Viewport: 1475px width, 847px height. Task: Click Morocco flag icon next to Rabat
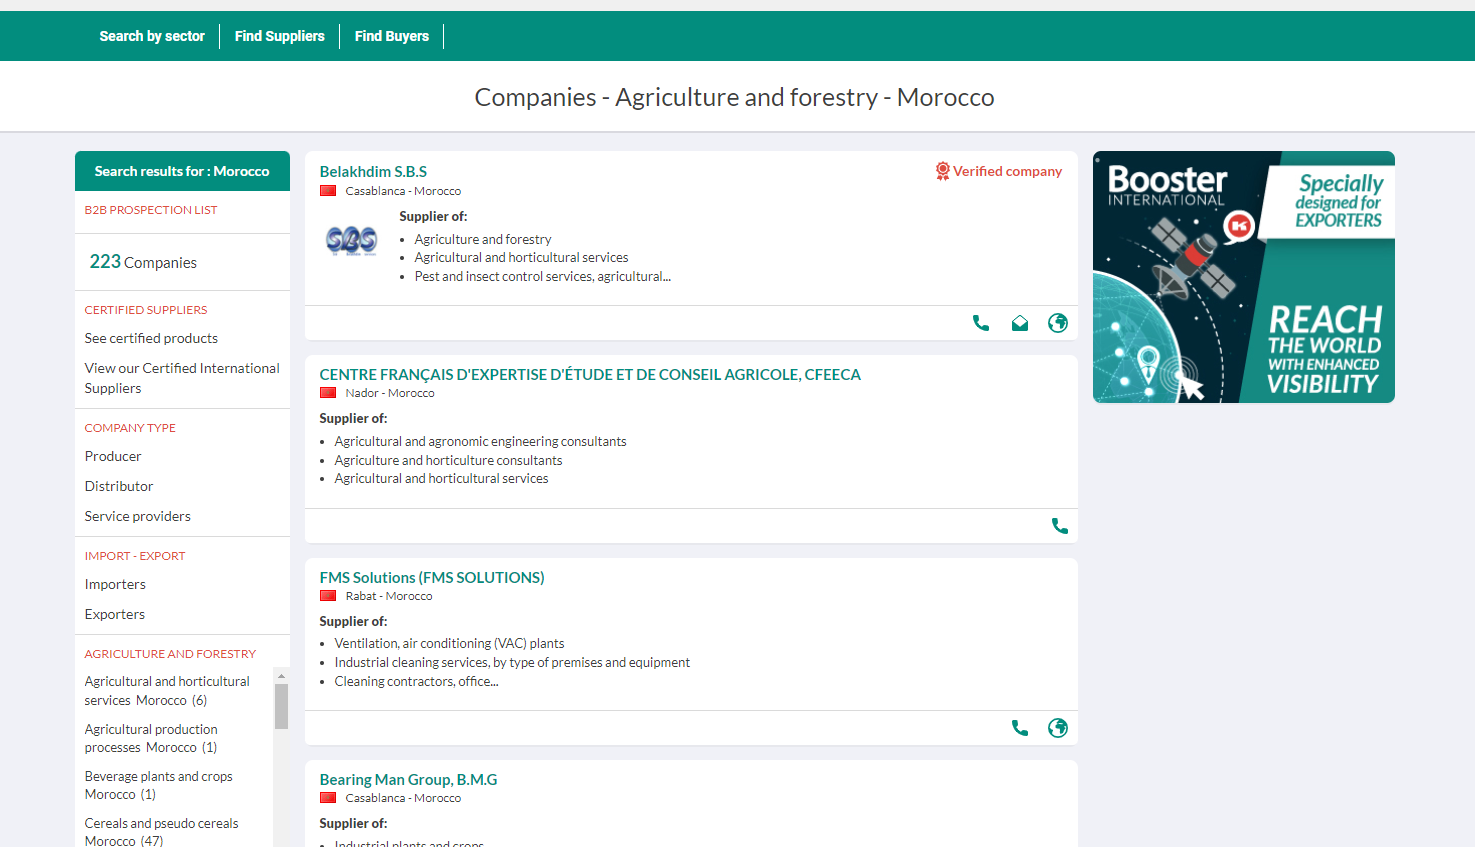click(x=328, y=596)
